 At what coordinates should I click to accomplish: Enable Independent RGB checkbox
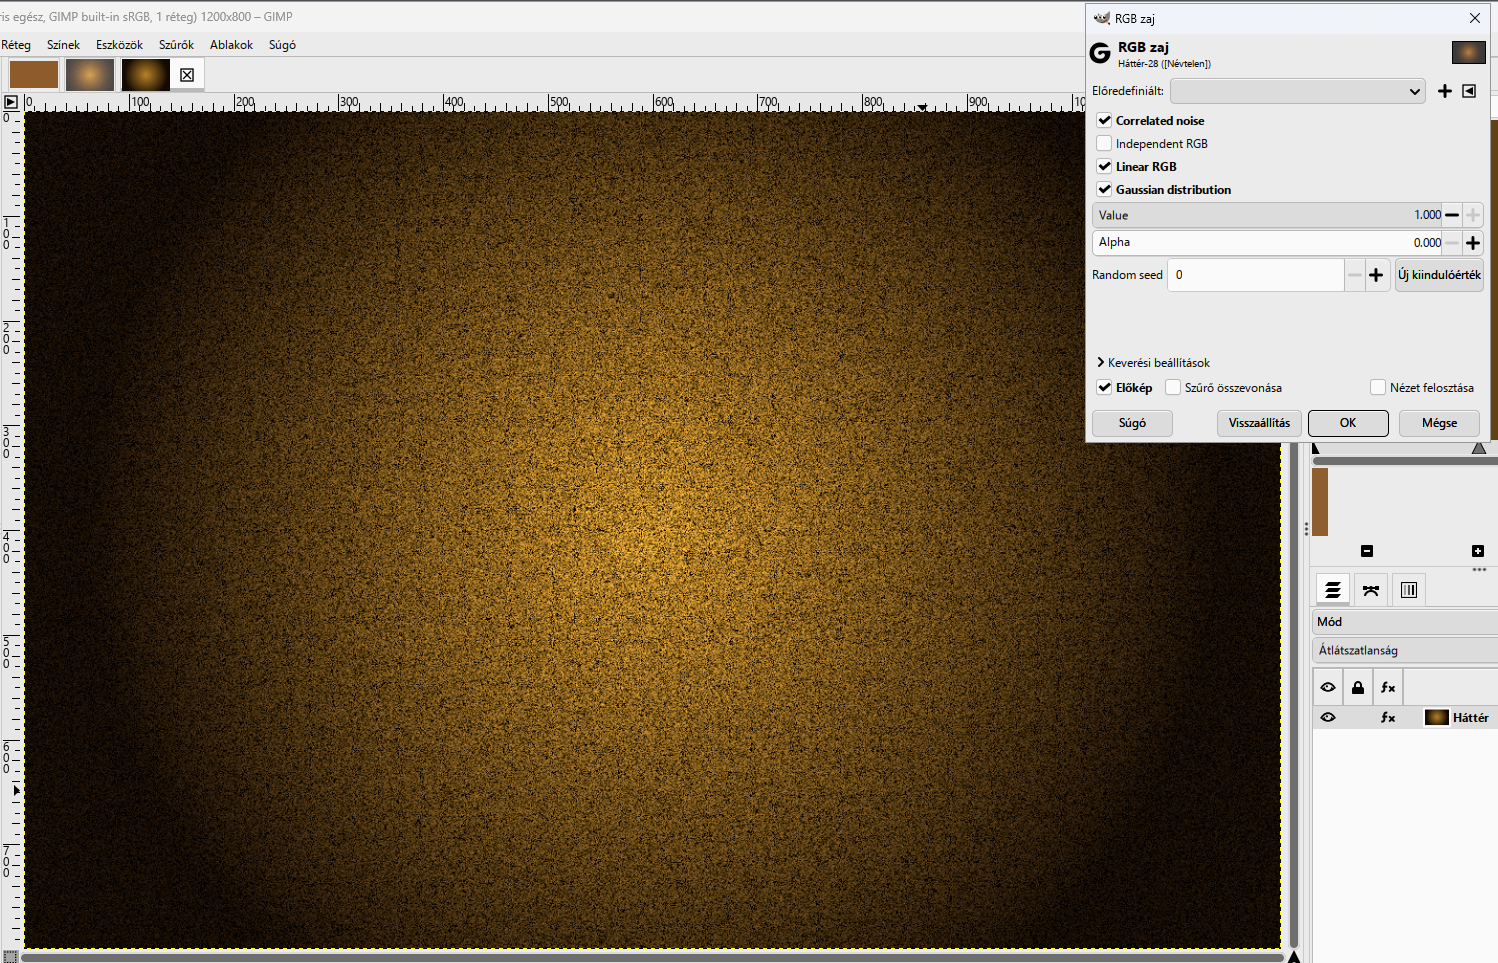tap(1105, 144)
